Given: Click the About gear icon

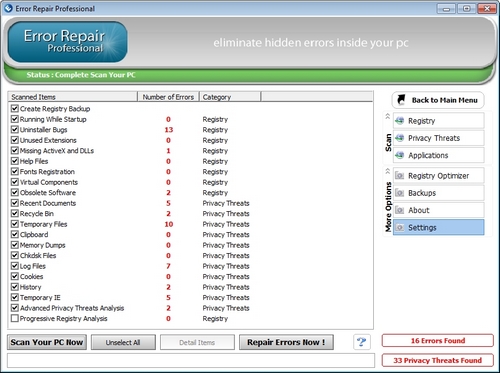Looking at the screenshot, I should tap(399, 210).
